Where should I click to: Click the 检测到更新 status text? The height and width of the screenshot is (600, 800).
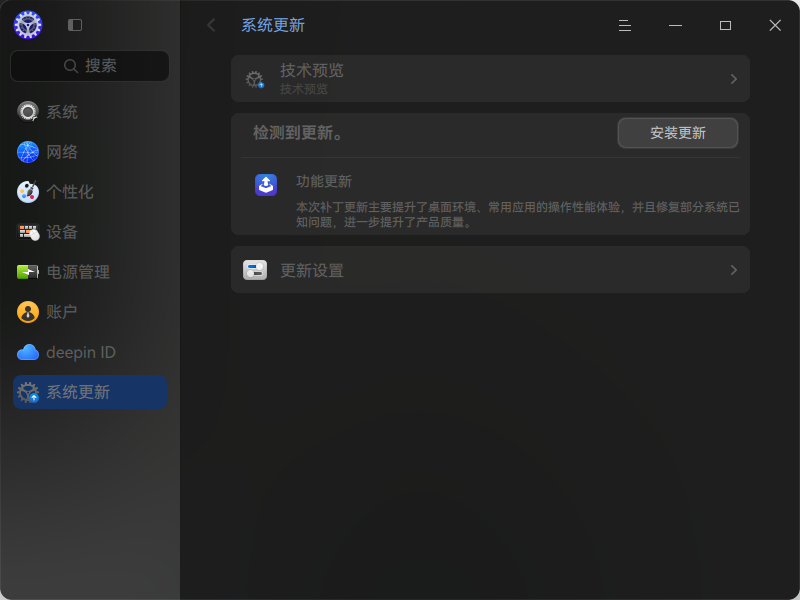(x=298, y=133)
